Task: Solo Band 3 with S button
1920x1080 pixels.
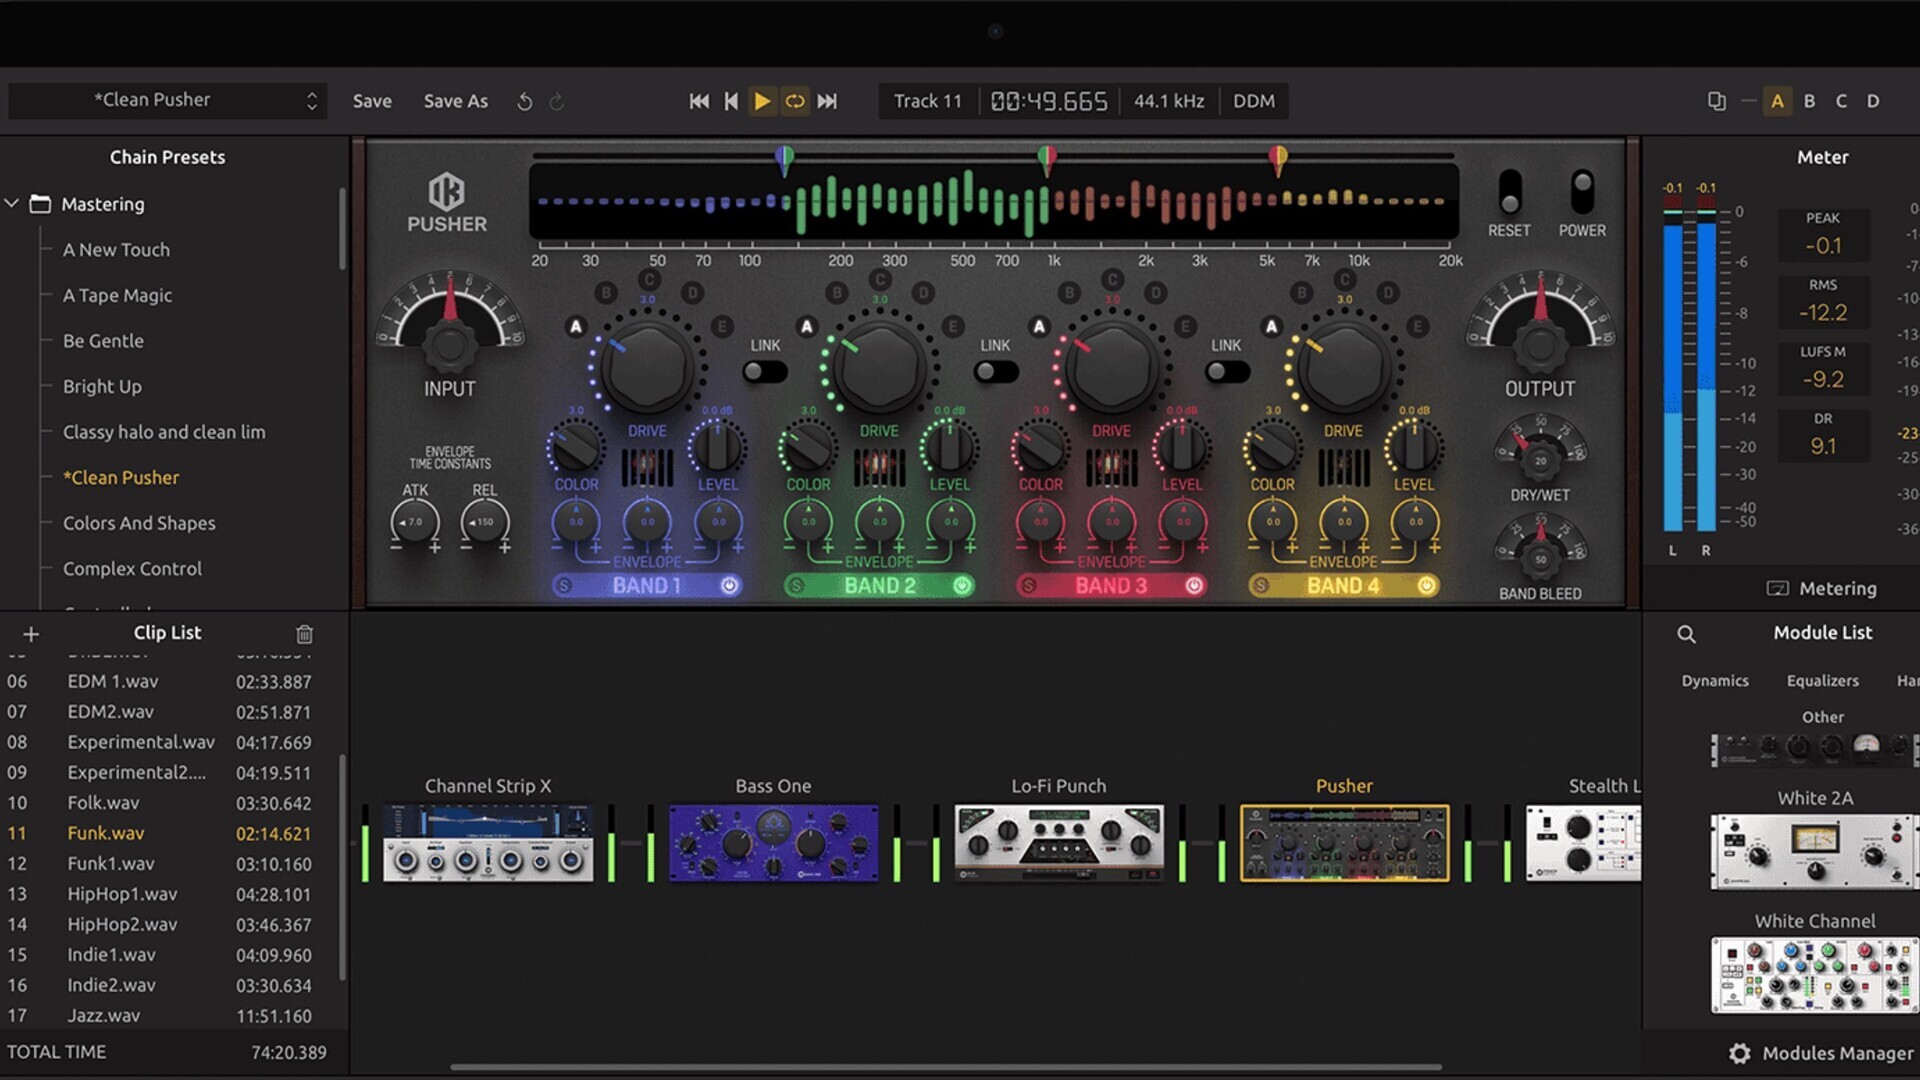Action: pos(1028,586)
